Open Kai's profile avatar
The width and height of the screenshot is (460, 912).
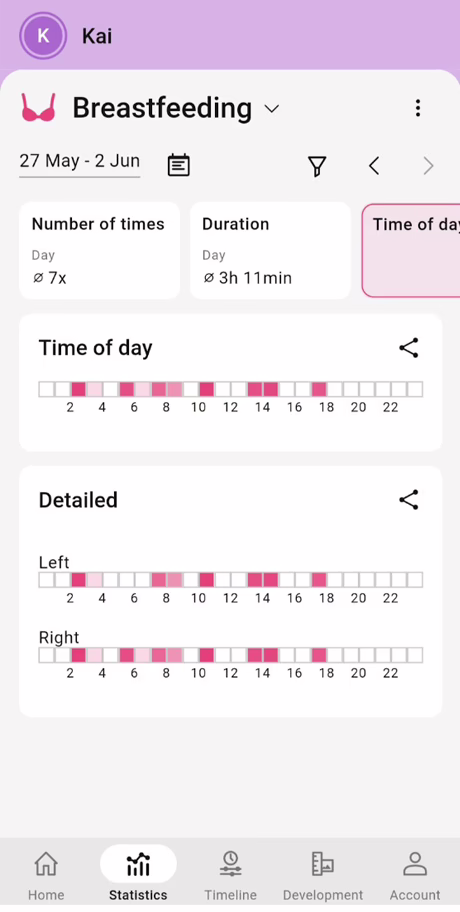(43, 35)
